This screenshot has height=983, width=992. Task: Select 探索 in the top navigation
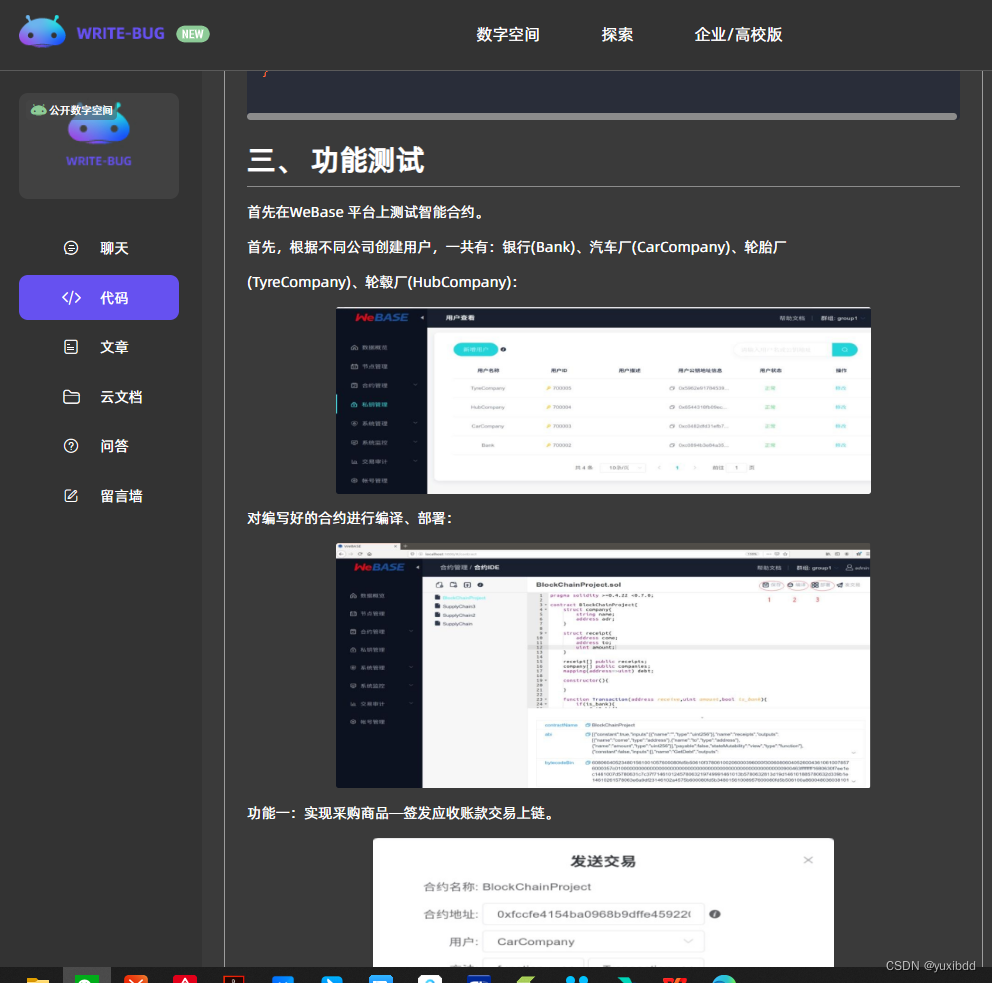click(617, 34)
